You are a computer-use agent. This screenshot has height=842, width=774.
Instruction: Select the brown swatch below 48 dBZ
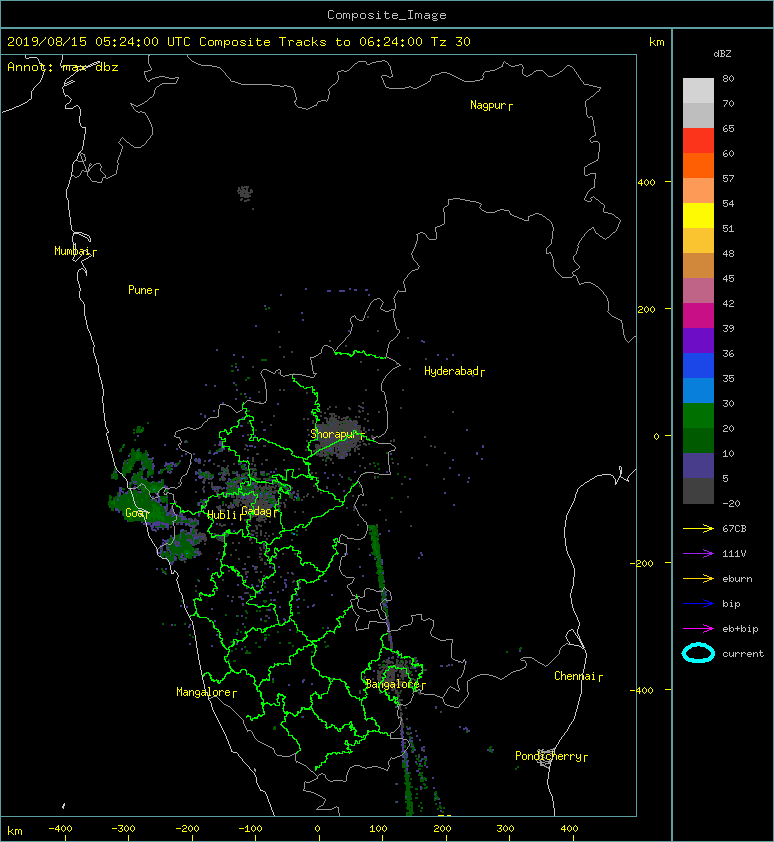point(698,265)
